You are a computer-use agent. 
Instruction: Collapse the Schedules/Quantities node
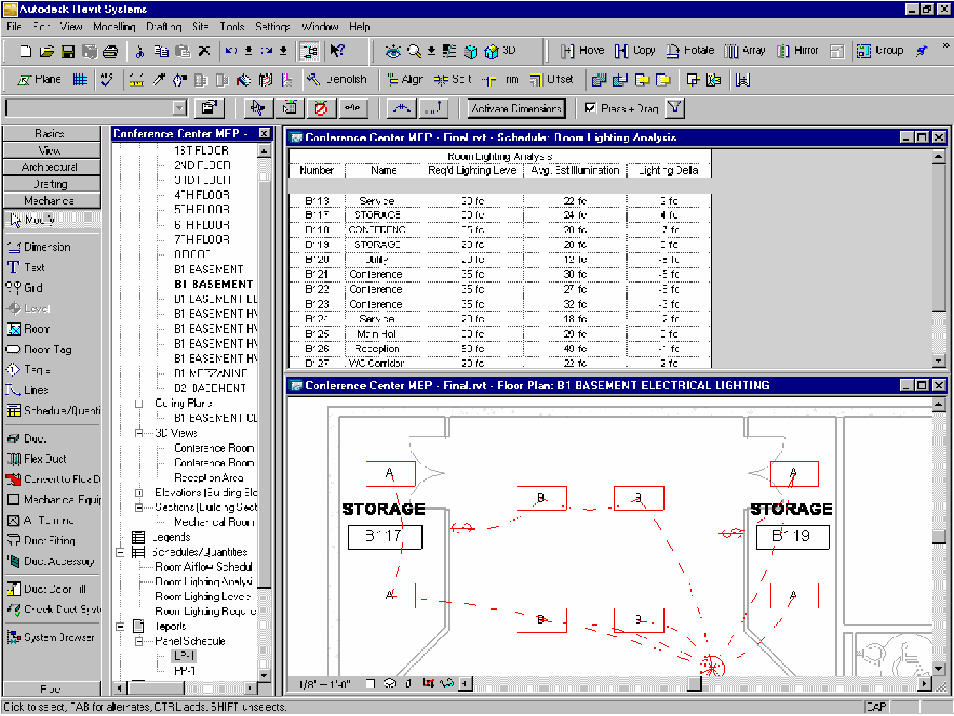(120, 552)
